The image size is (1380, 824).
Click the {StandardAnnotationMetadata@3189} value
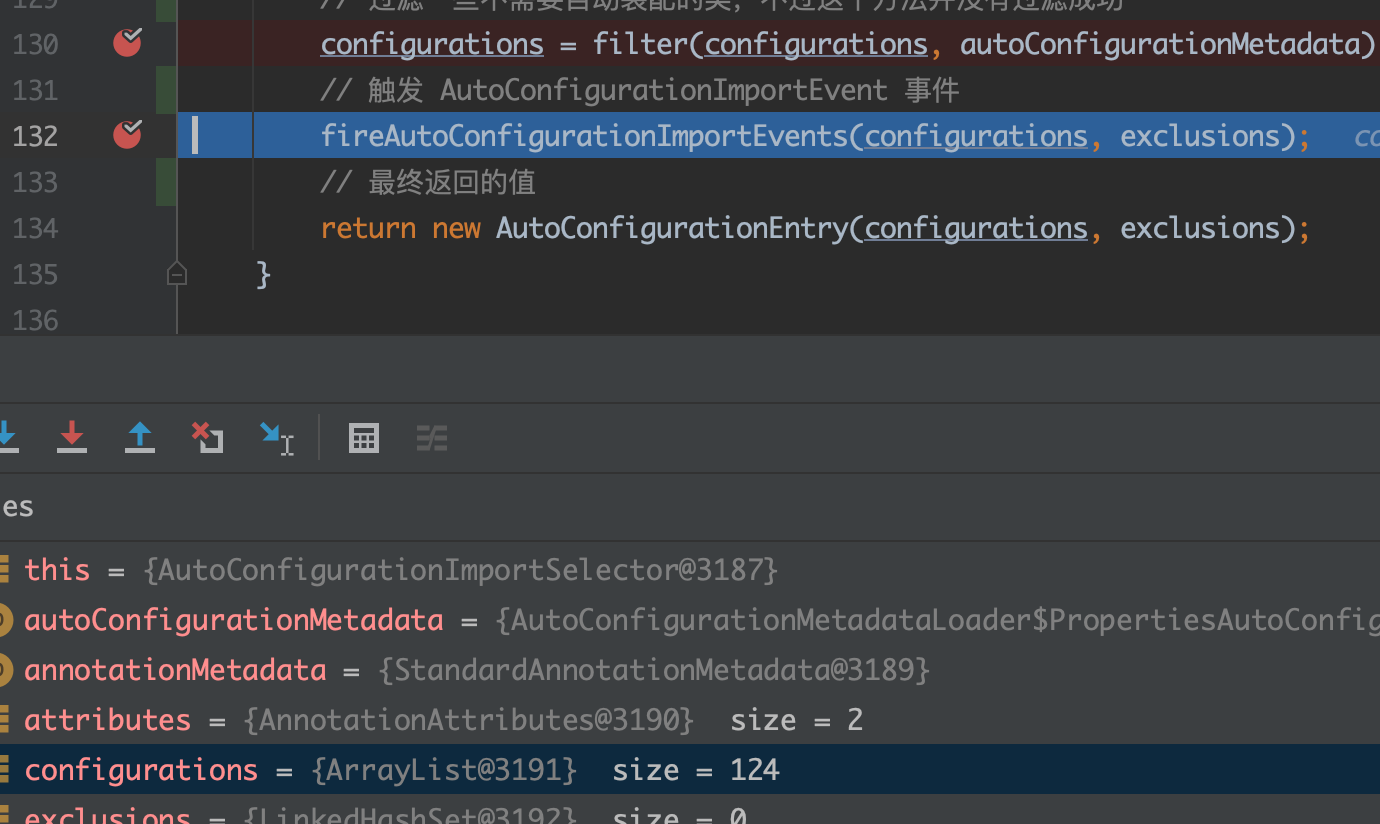click(654, 670)
